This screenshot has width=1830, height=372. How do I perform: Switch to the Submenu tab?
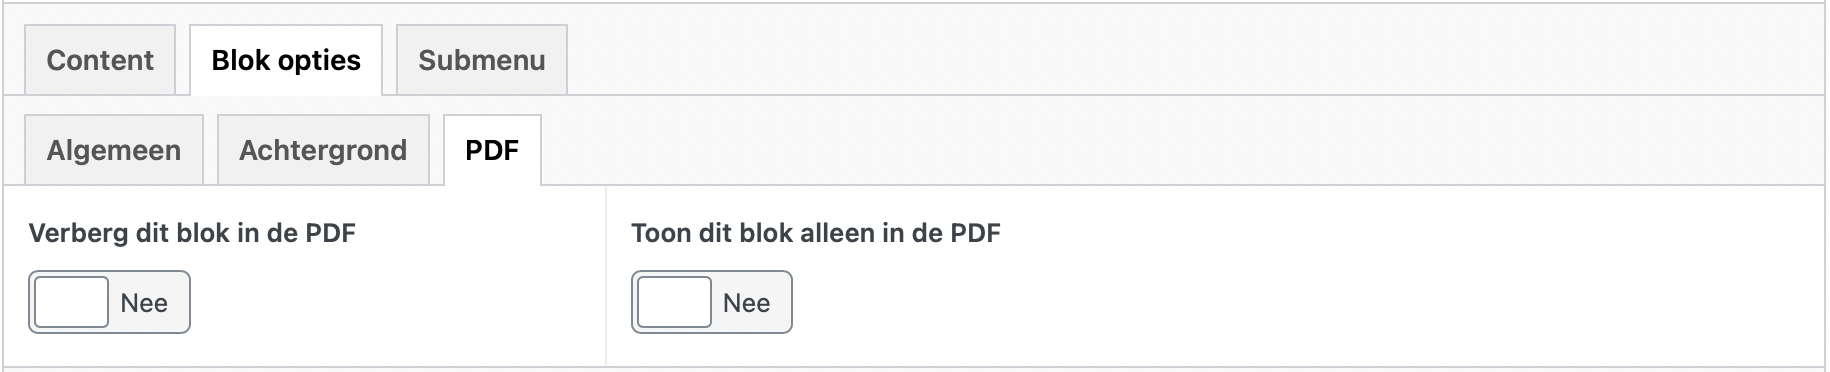point(482,60)
